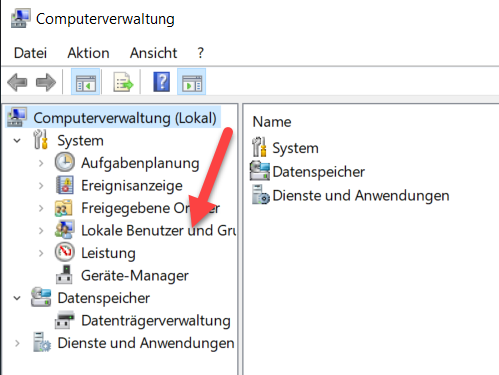The height and width of the screenshot is (375, 499).
Task: Open the Ansicht menu
Action: (153, 53)
